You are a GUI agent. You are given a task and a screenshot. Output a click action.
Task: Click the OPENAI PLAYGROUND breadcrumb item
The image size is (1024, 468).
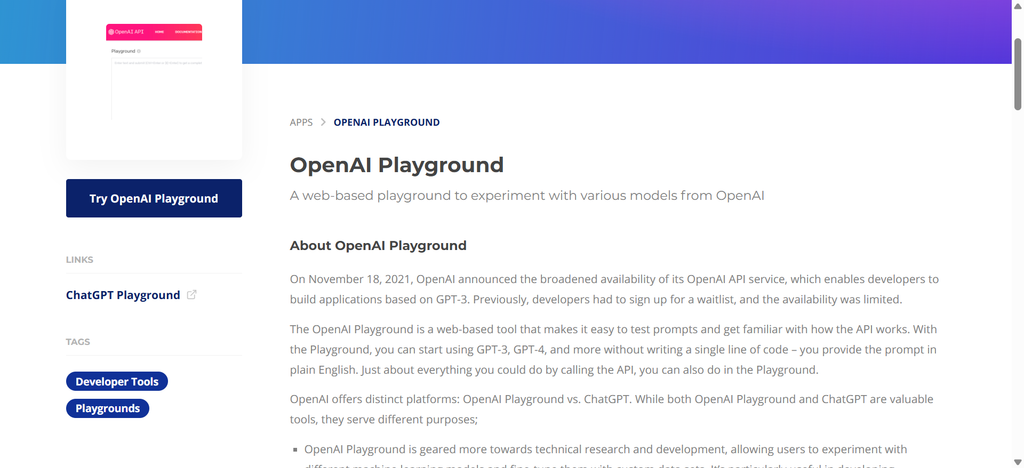click(387, 122)
